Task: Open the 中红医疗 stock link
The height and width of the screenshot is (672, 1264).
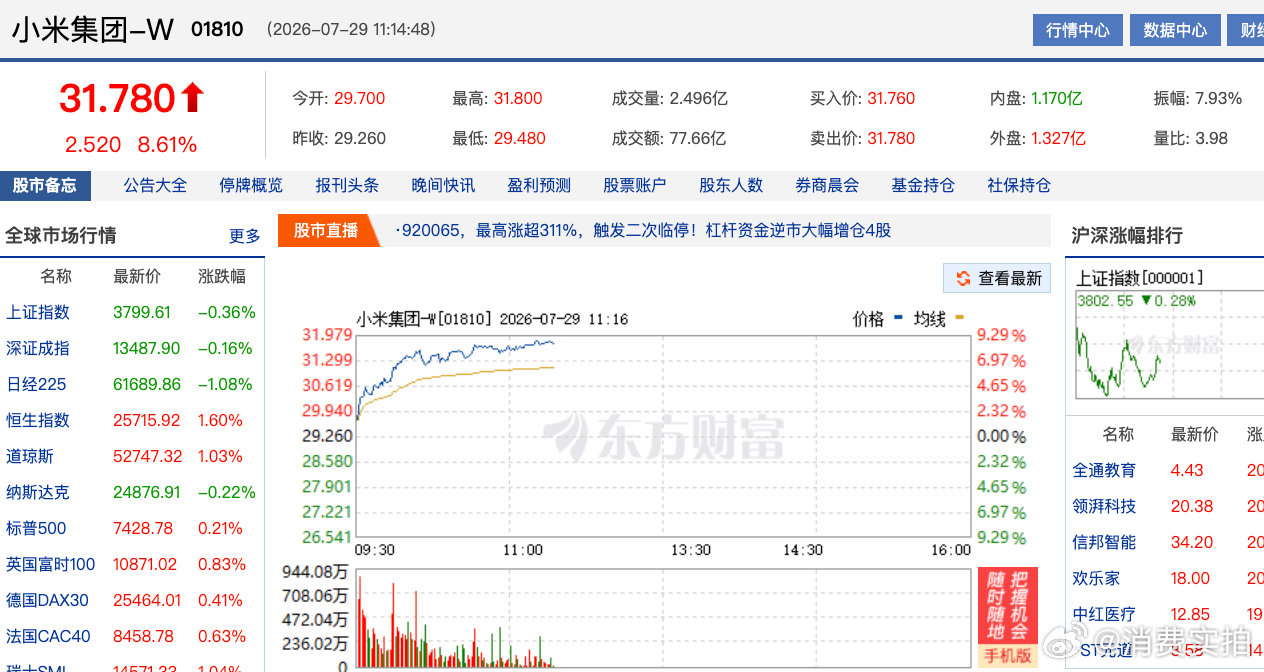Action: [1104, 614]
